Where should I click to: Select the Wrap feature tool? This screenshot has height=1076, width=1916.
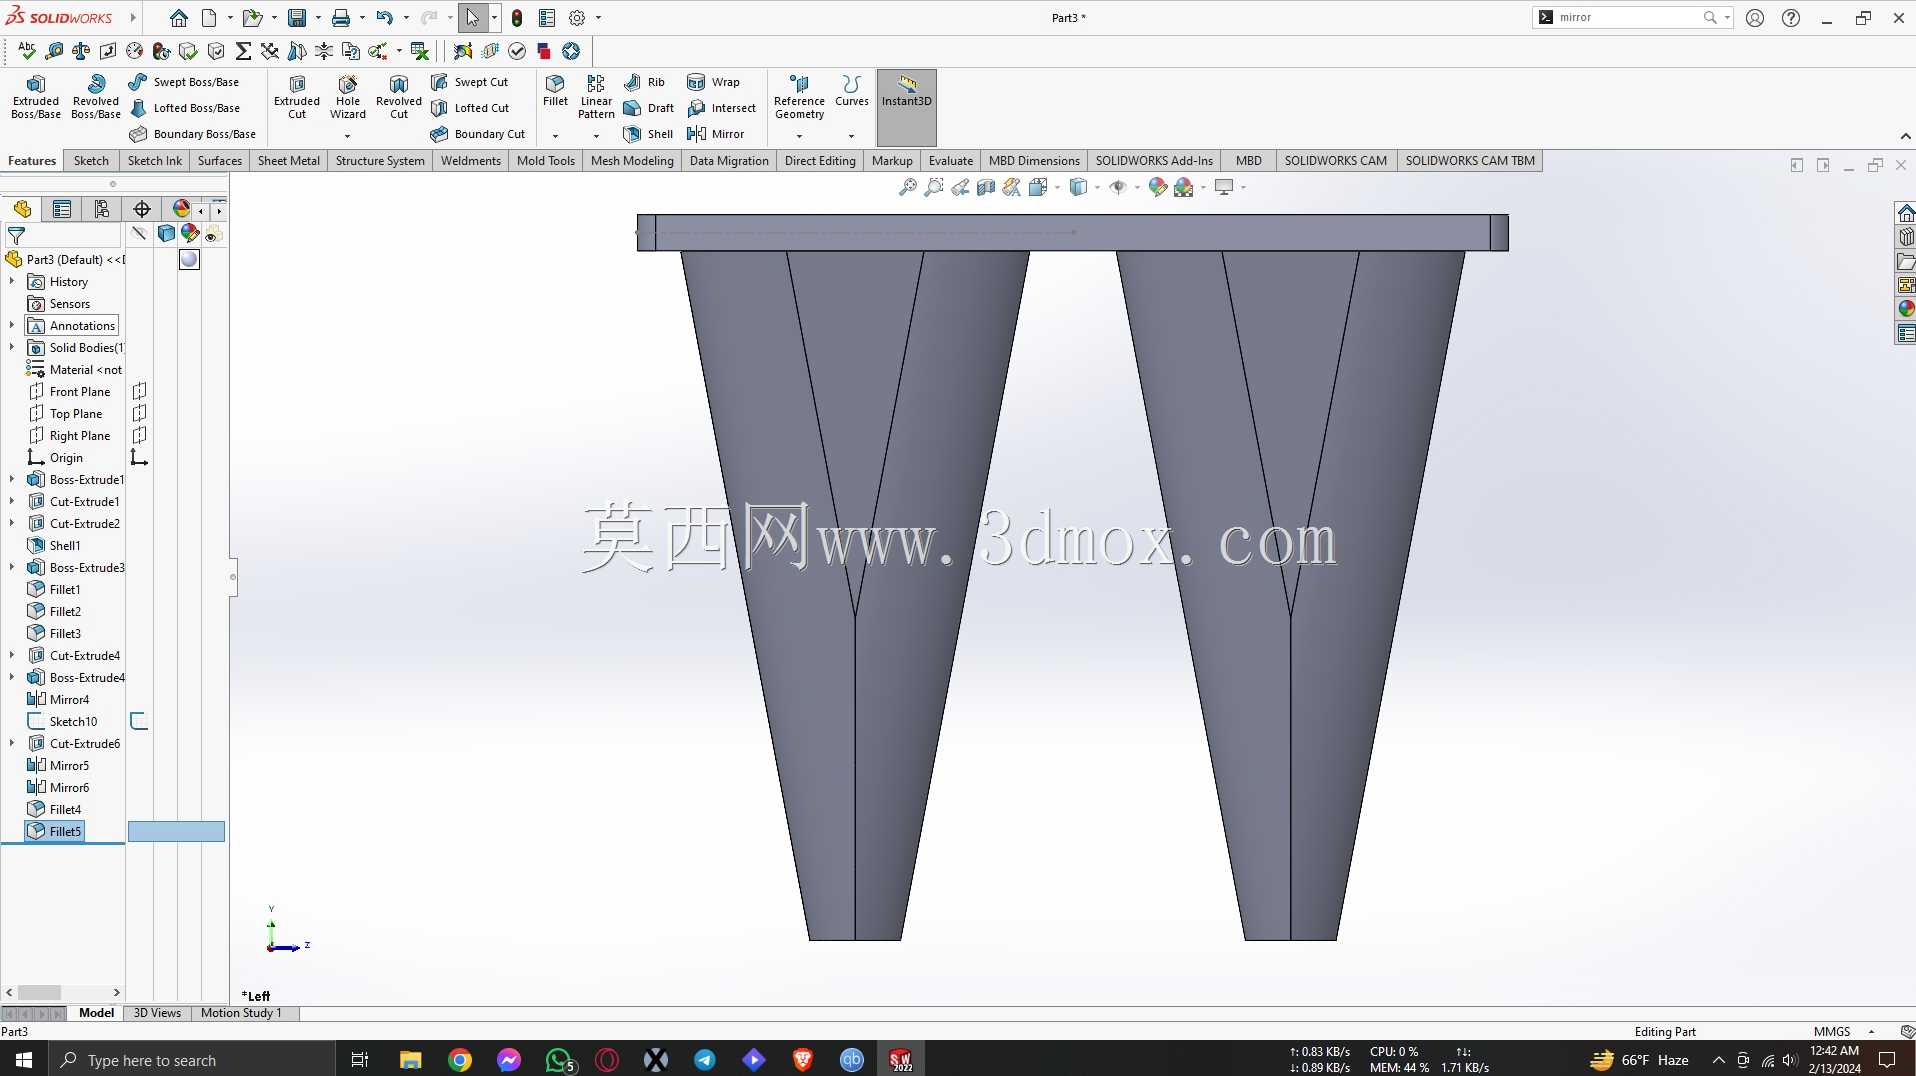[x=714, y=82]
